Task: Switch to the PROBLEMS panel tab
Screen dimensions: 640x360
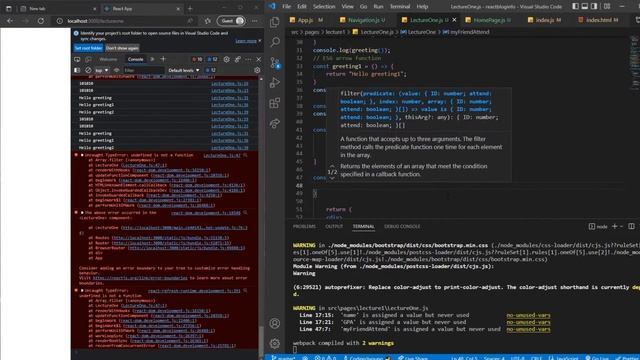Action: click(x=304, y=226)
